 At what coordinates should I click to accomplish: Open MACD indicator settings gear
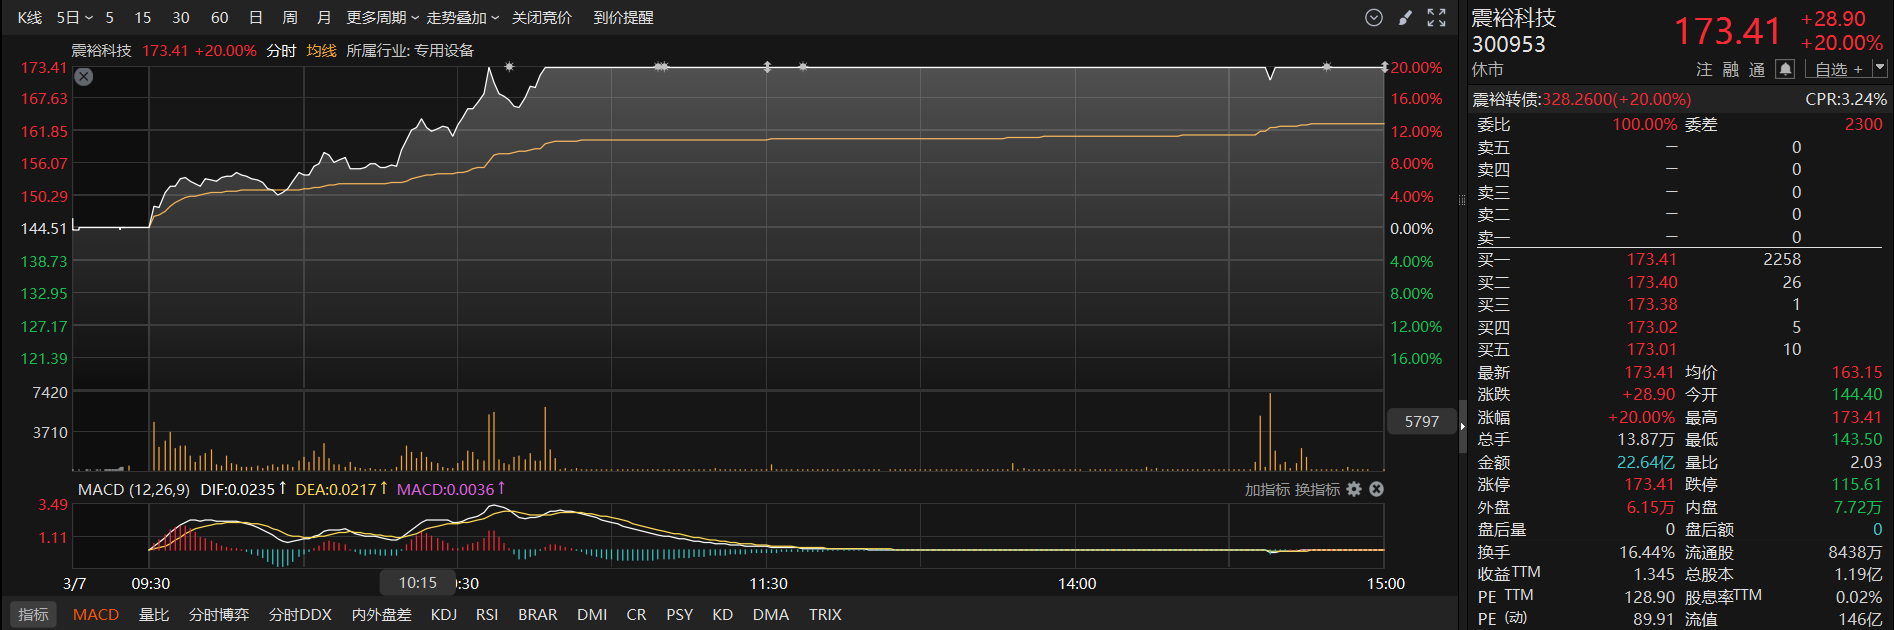[1354, 489]
